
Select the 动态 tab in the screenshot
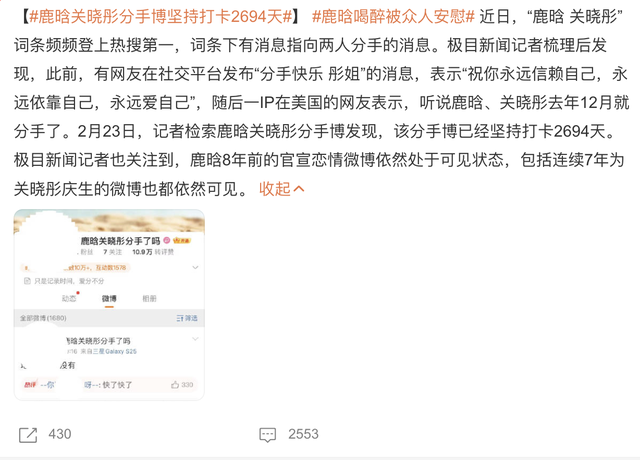[69, 298]
